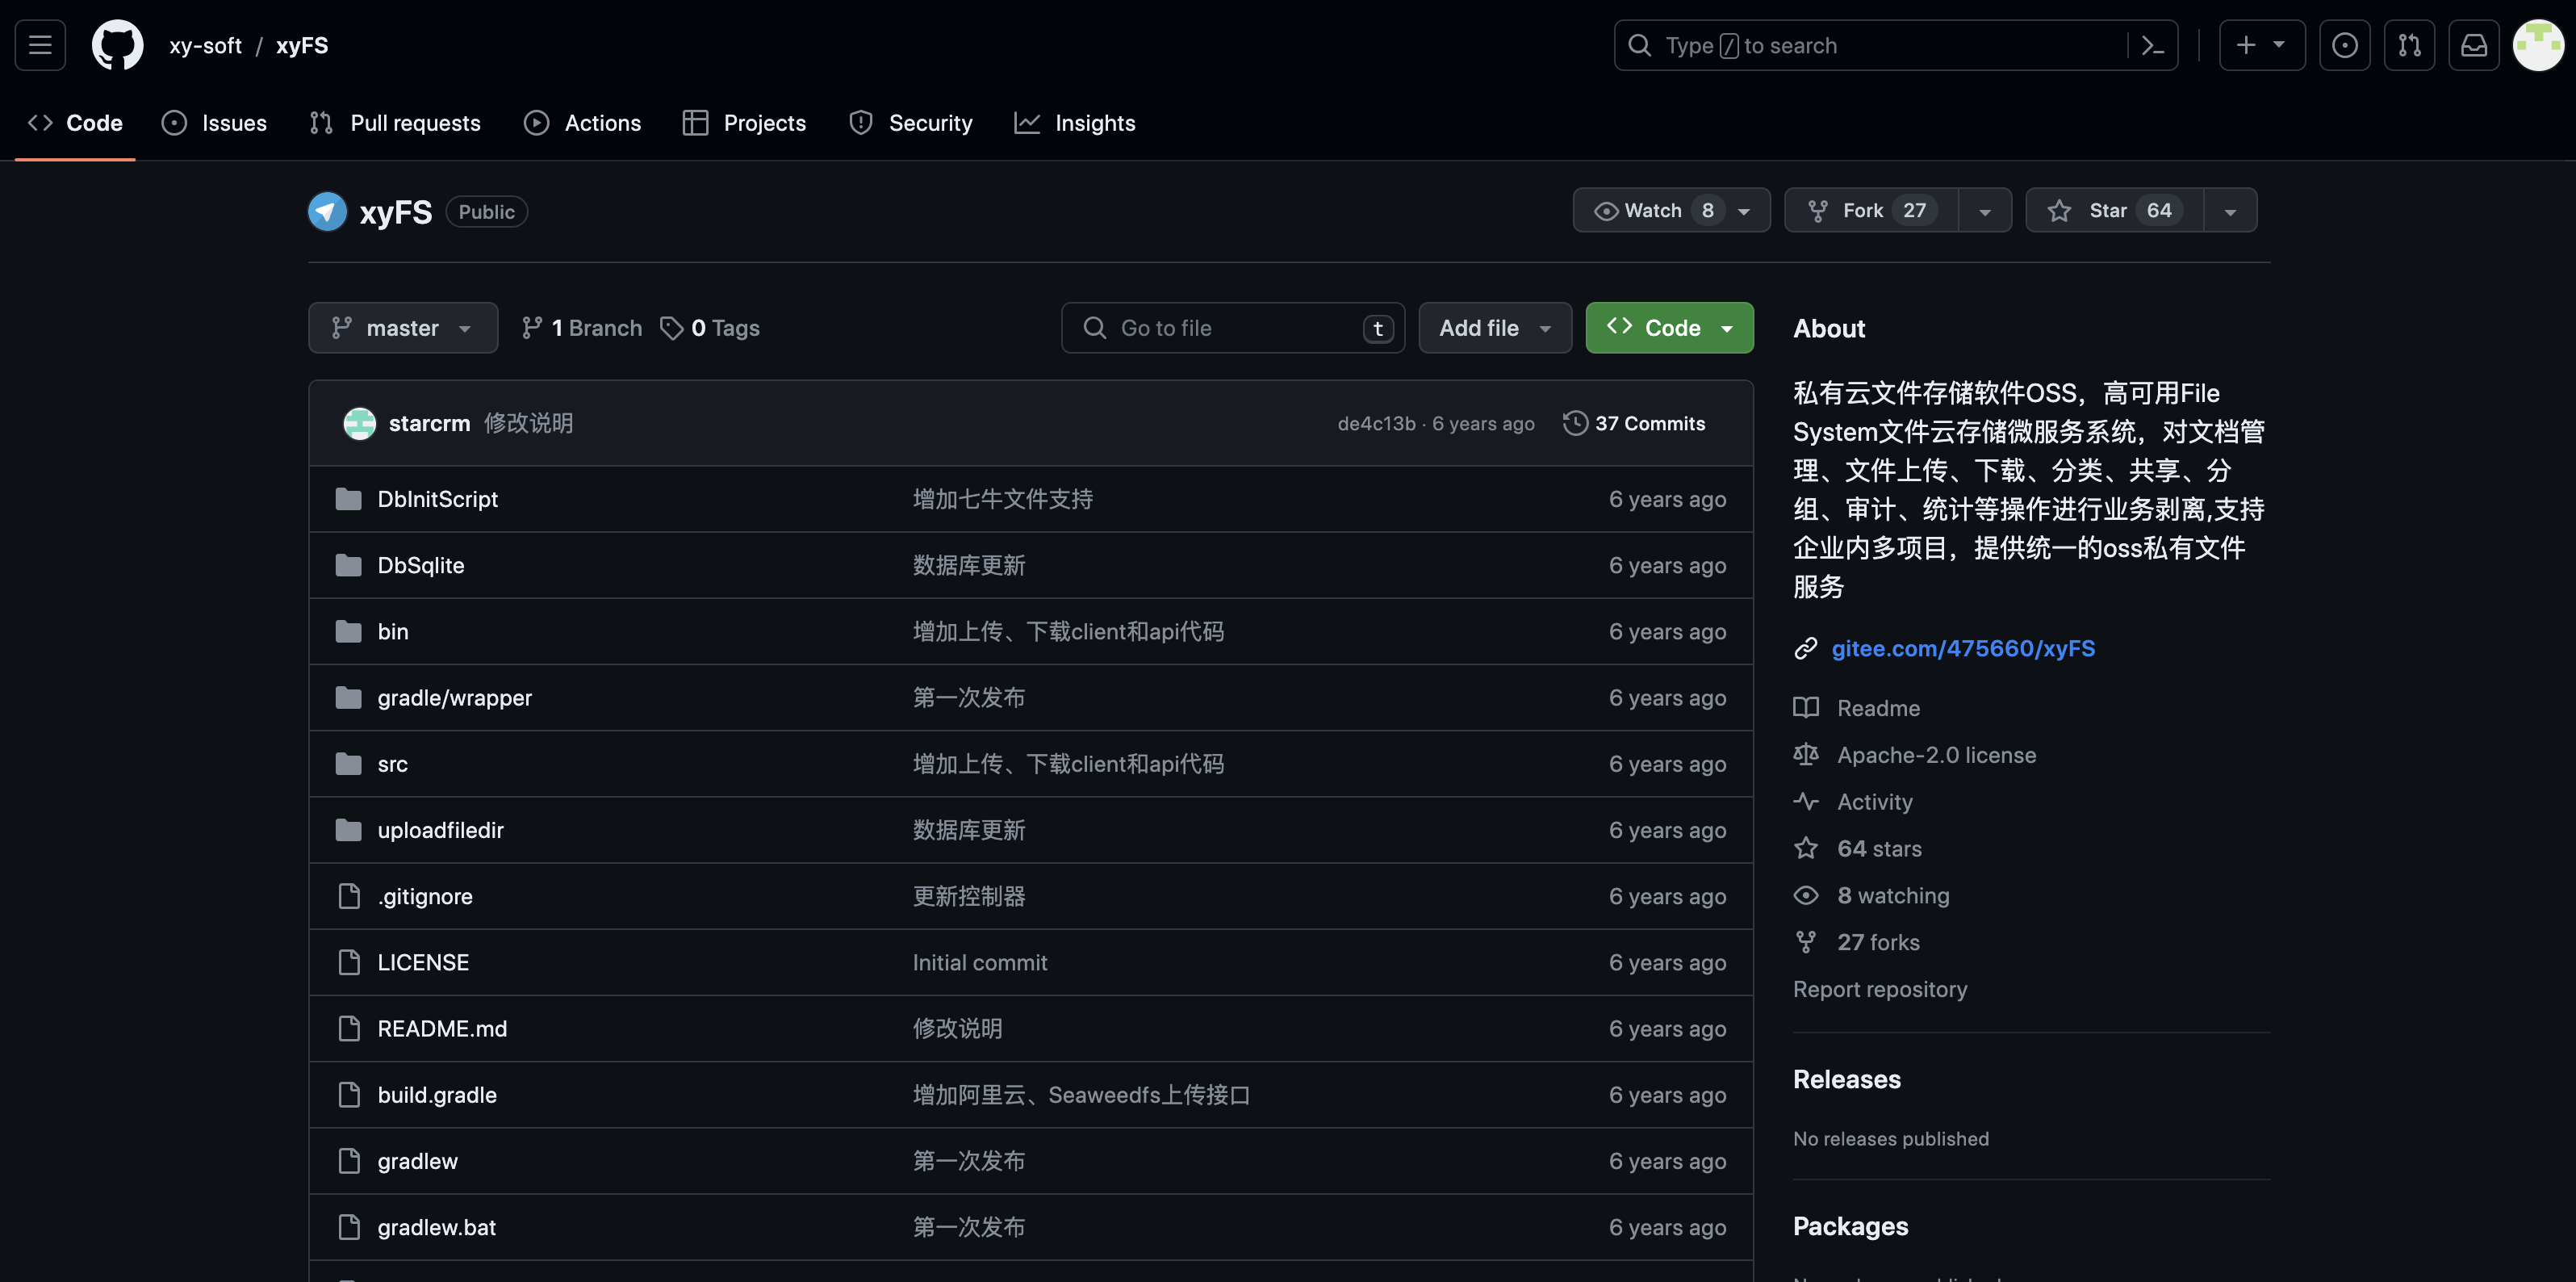Open the Apache-2.0 license link
Viewport: 2576px width, 1282px height.
click(x=1936, y=755)
